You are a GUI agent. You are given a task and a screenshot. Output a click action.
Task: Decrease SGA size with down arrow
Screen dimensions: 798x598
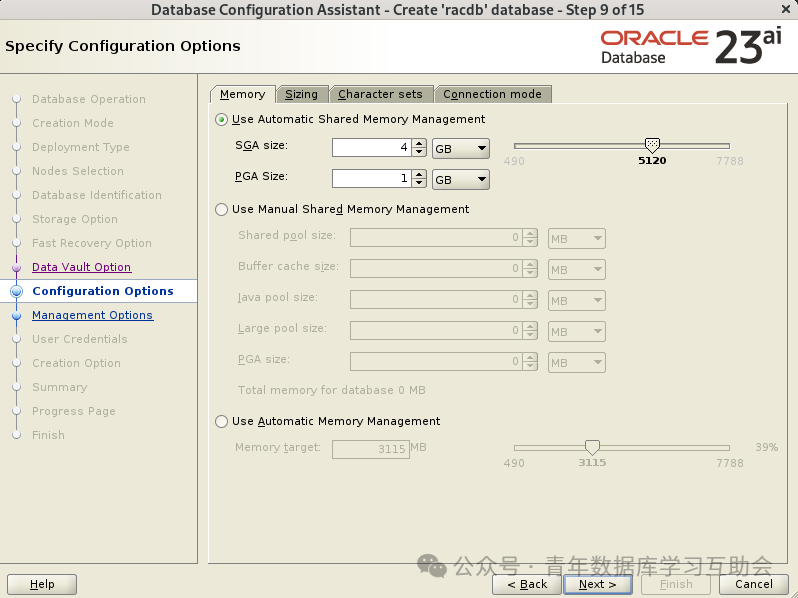tap(419, 152)
